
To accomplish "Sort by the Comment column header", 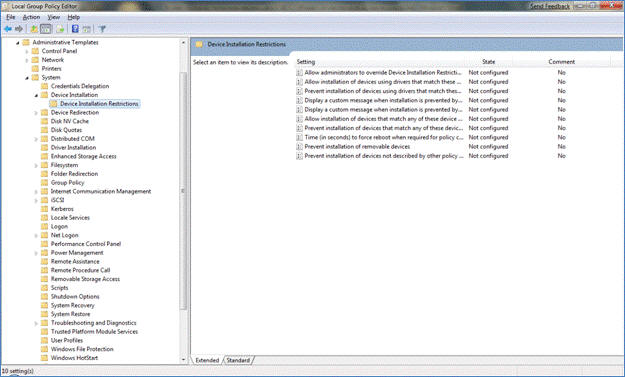I will (562, 62).
